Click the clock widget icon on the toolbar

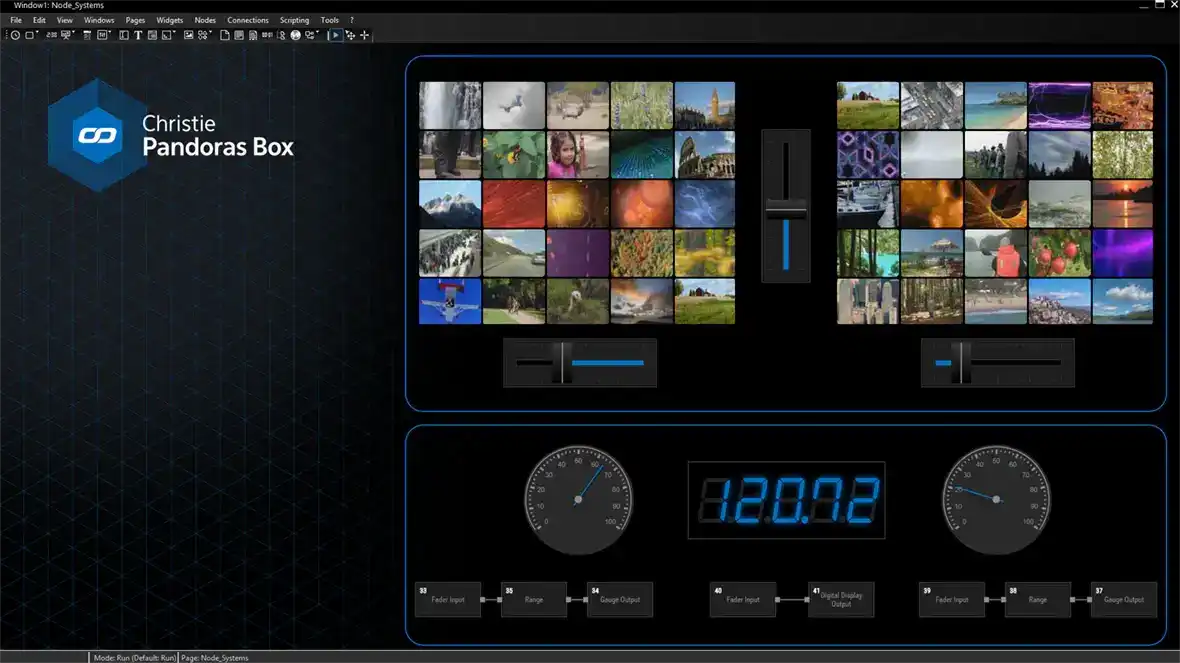pos(14,34)
